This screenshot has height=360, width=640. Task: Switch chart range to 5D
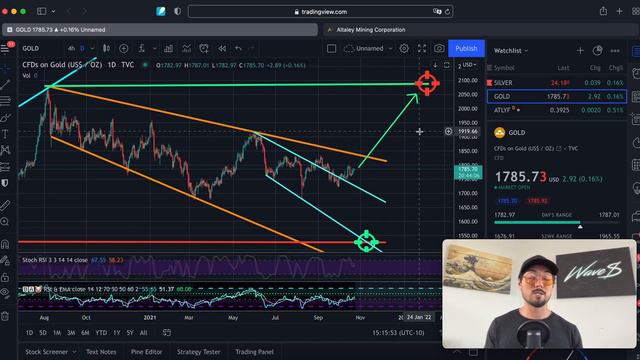(x=43, y=333)
